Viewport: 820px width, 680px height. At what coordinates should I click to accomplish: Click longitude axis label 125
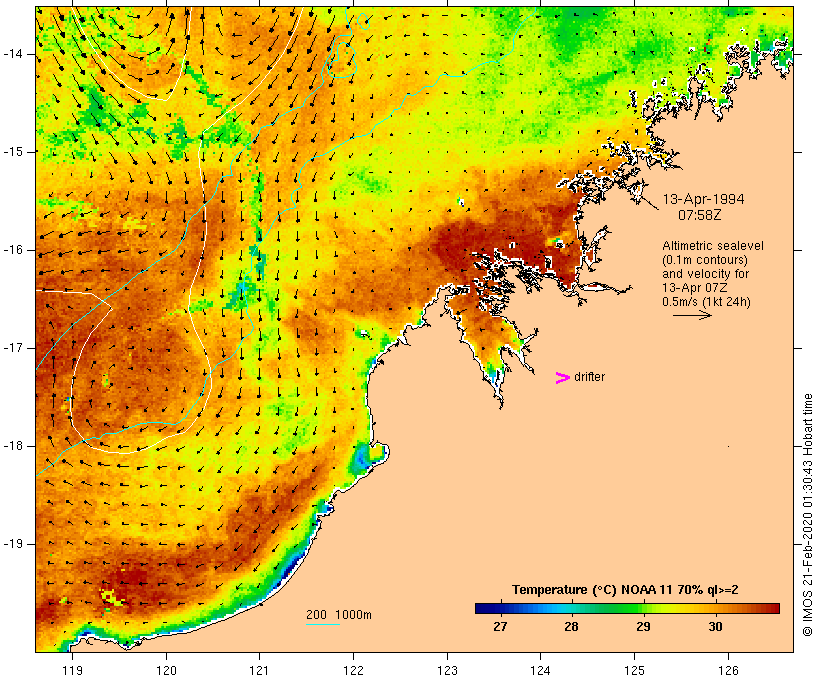click(x=635, y=670)
